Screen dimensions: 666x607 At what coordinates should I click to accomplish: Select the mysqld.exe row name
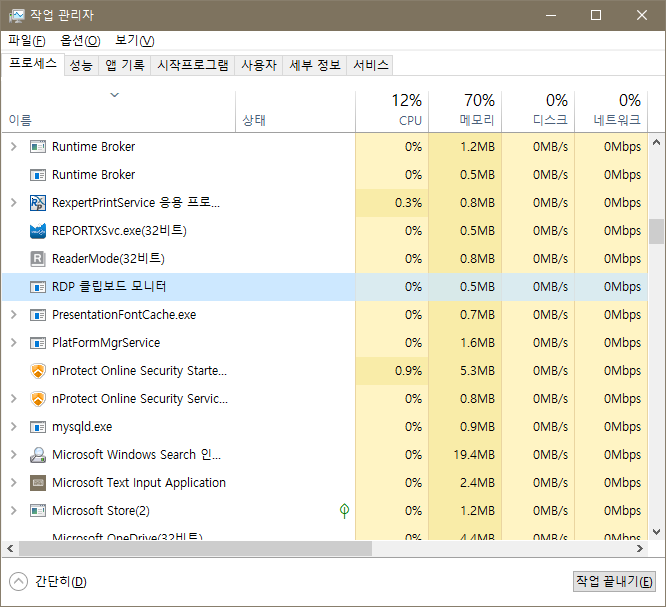tap(82, 427)
